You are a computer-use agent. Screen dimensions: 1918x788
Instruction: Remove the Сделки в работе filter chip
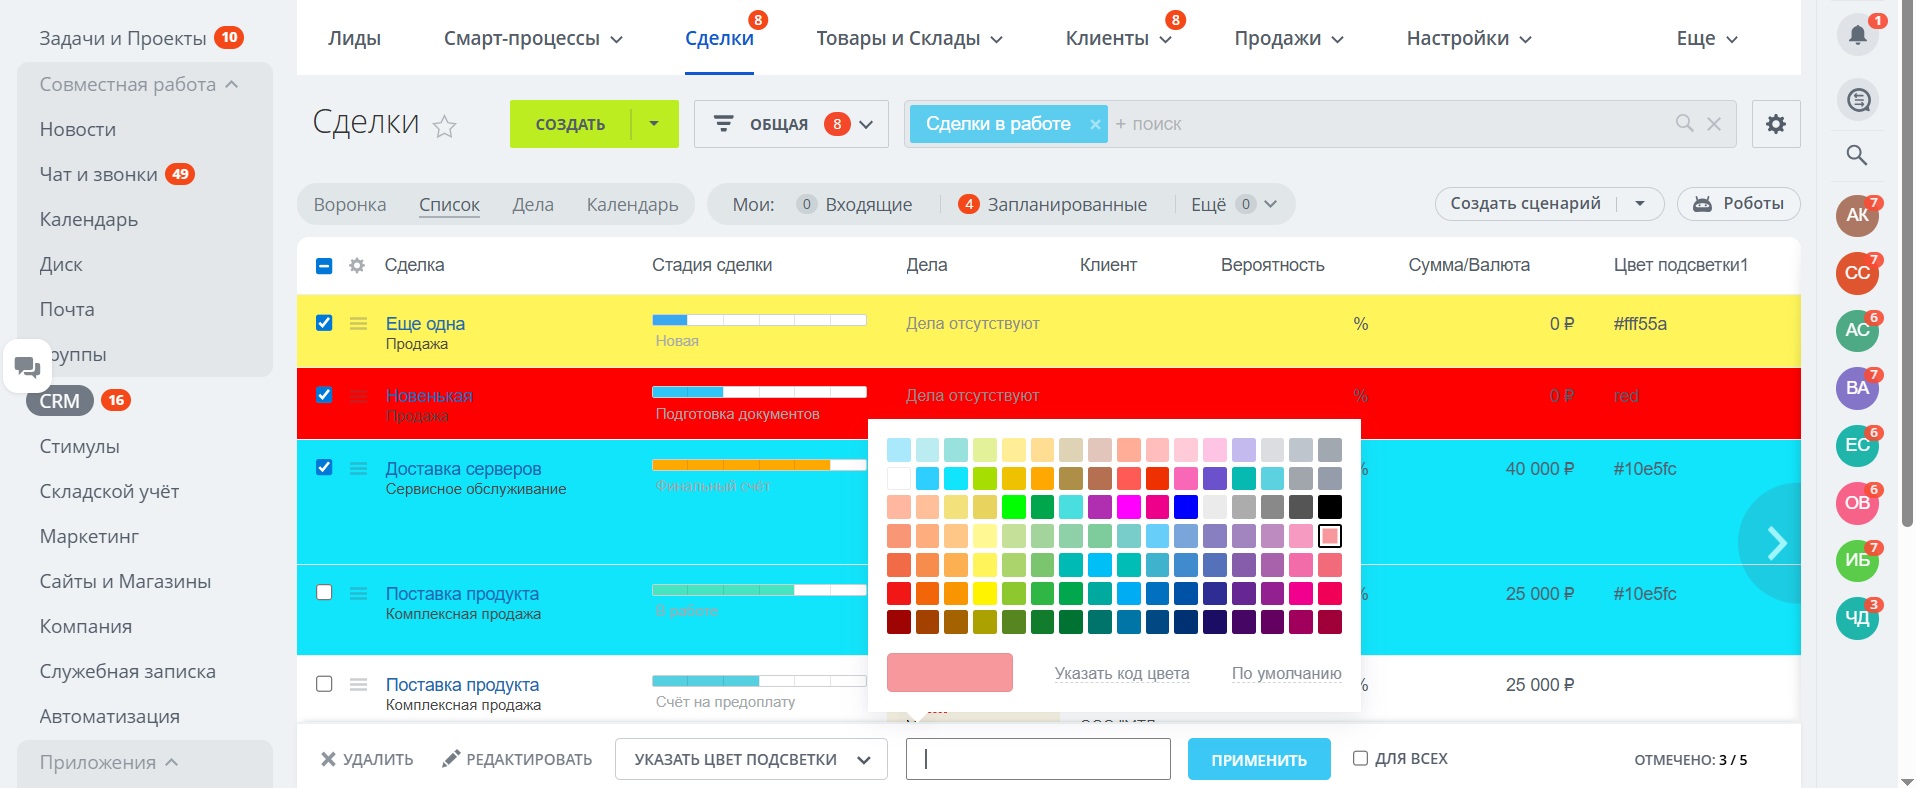tap(1095, 125)
